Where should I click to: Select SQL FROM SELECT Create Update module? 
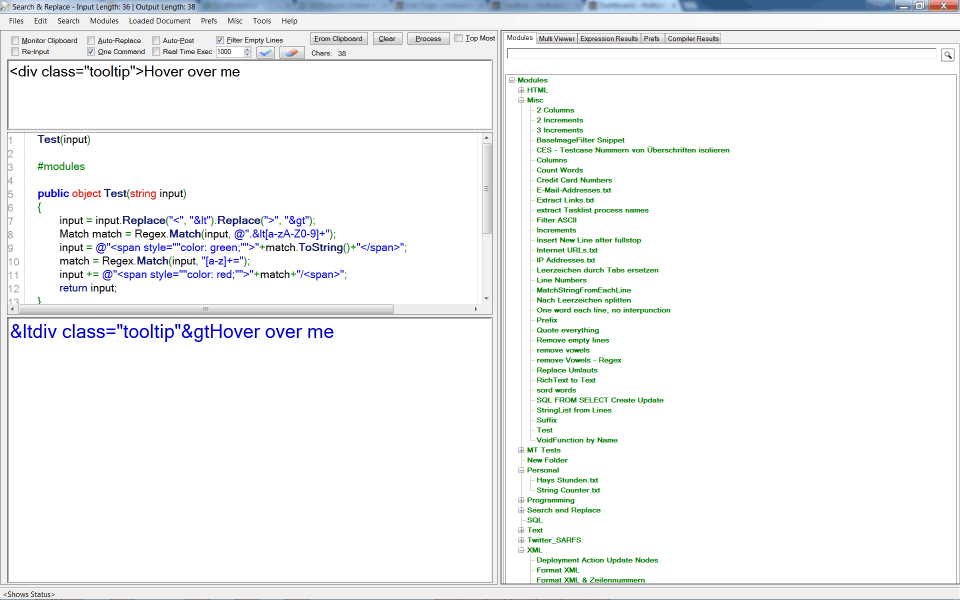(x=600, y=400)
